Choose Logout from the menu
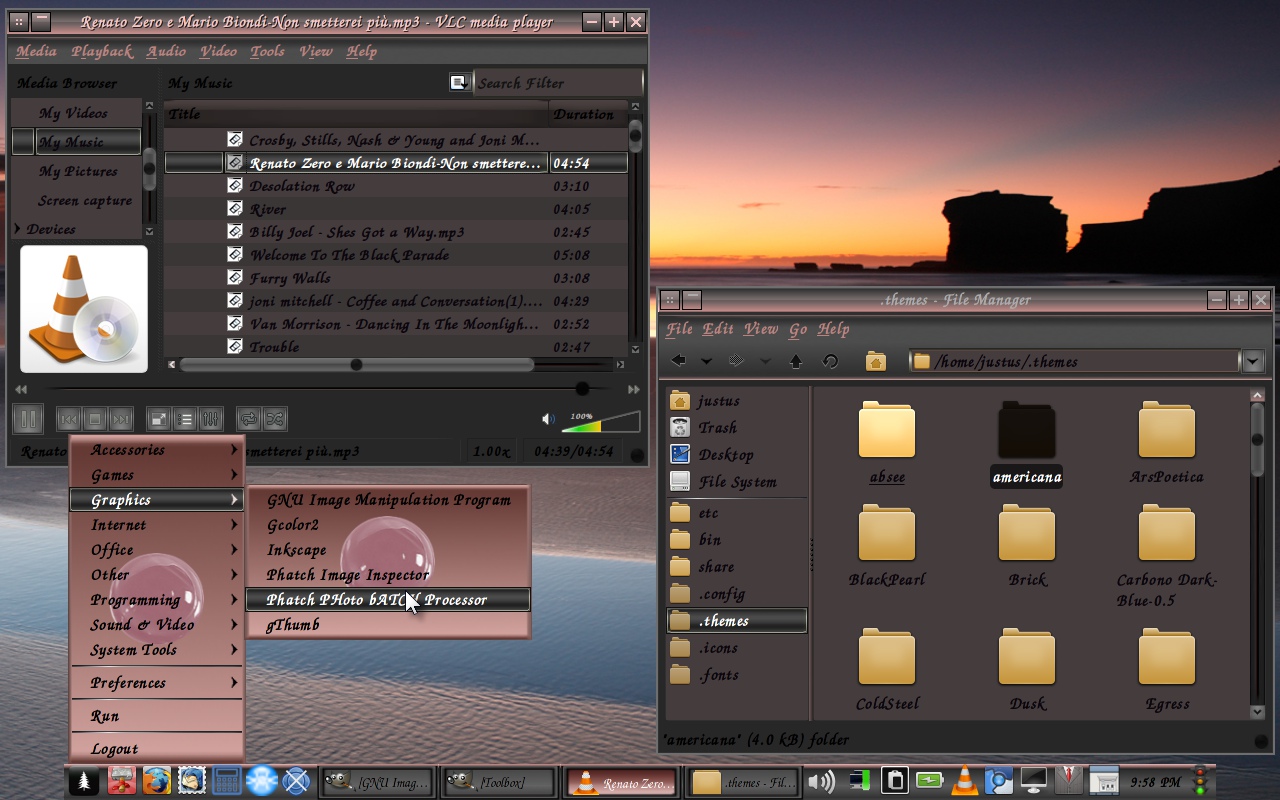 [157, 749]
